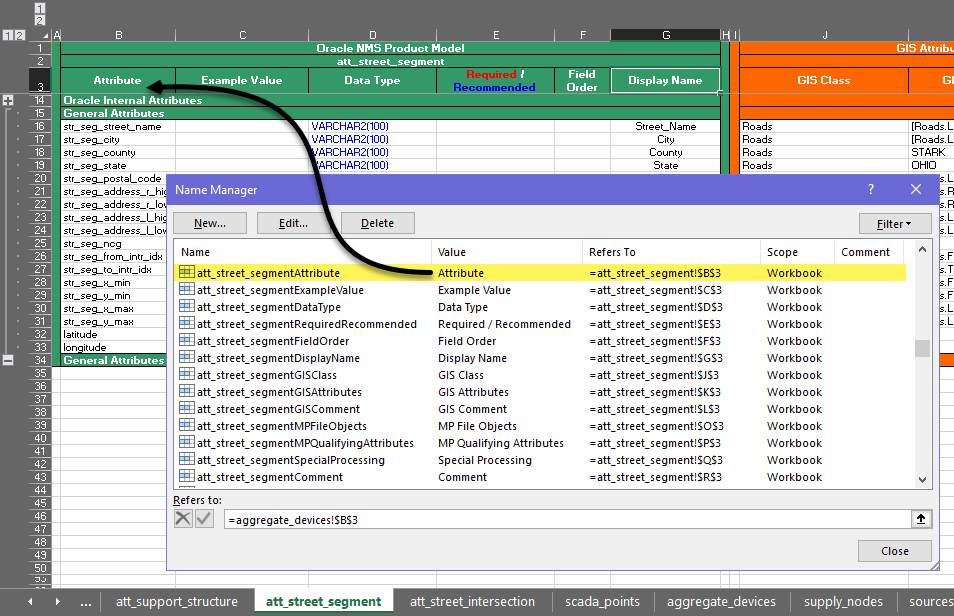Expand grouped rows with plus button
Image resolution: width=954 pixels, height=616 pixels.
coord(8,100)
